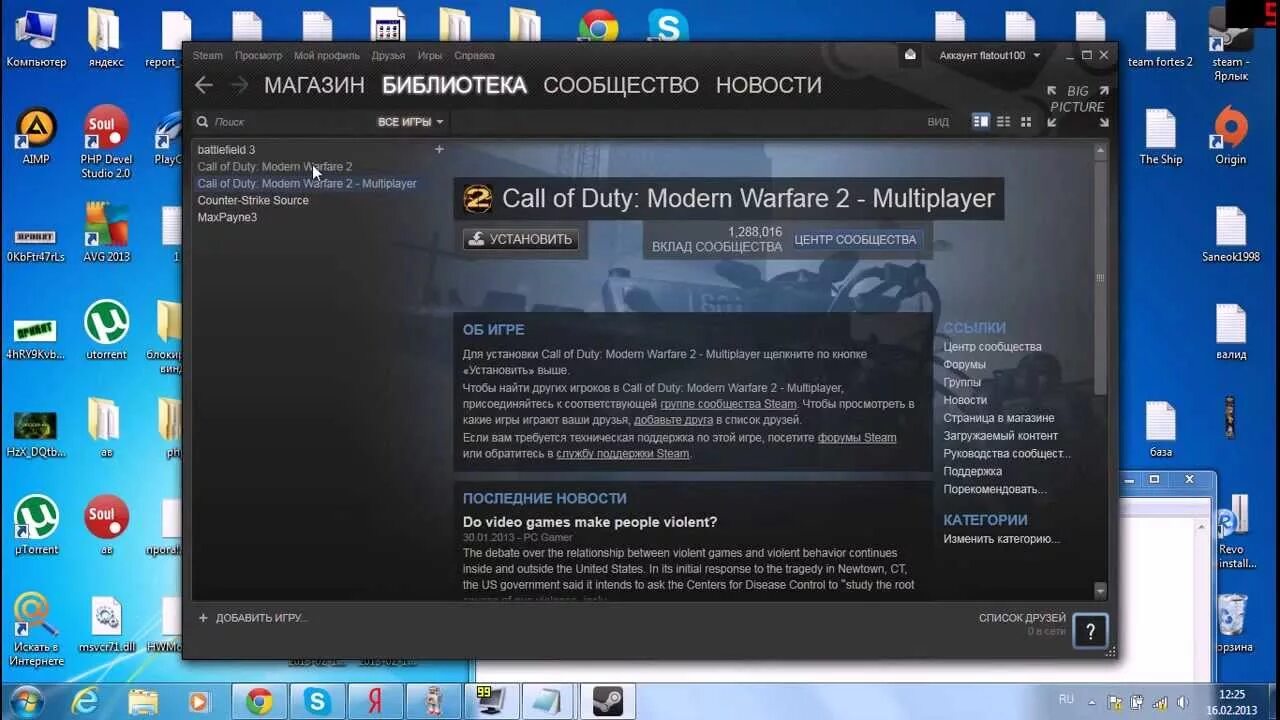1280x720 pixels.
Task: Open the Друзья menu
Action: click(388, 55)
